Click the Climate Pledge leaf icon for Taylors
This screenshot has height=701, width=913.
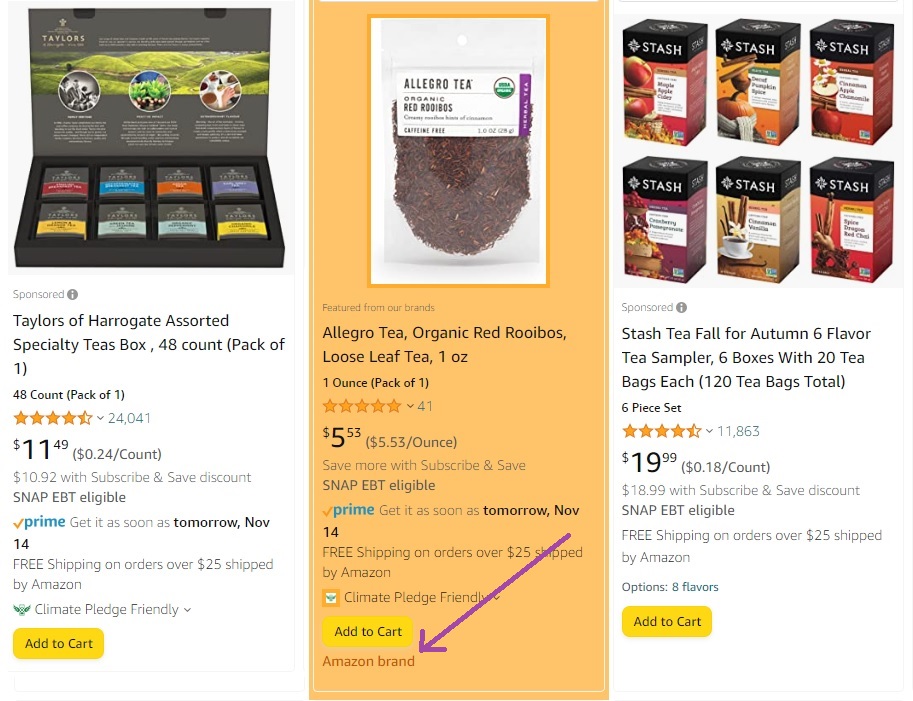(x=22, y=610)
